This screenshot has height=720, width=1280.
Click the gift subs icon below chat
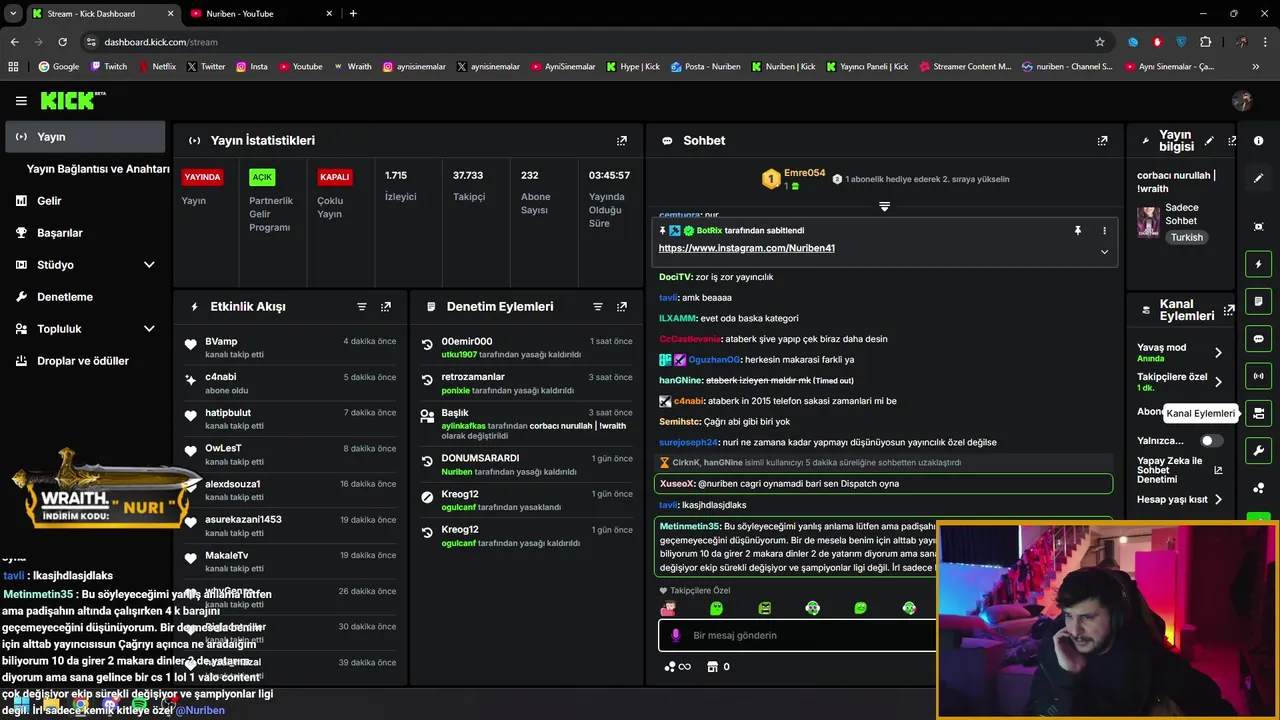[712, 667]
